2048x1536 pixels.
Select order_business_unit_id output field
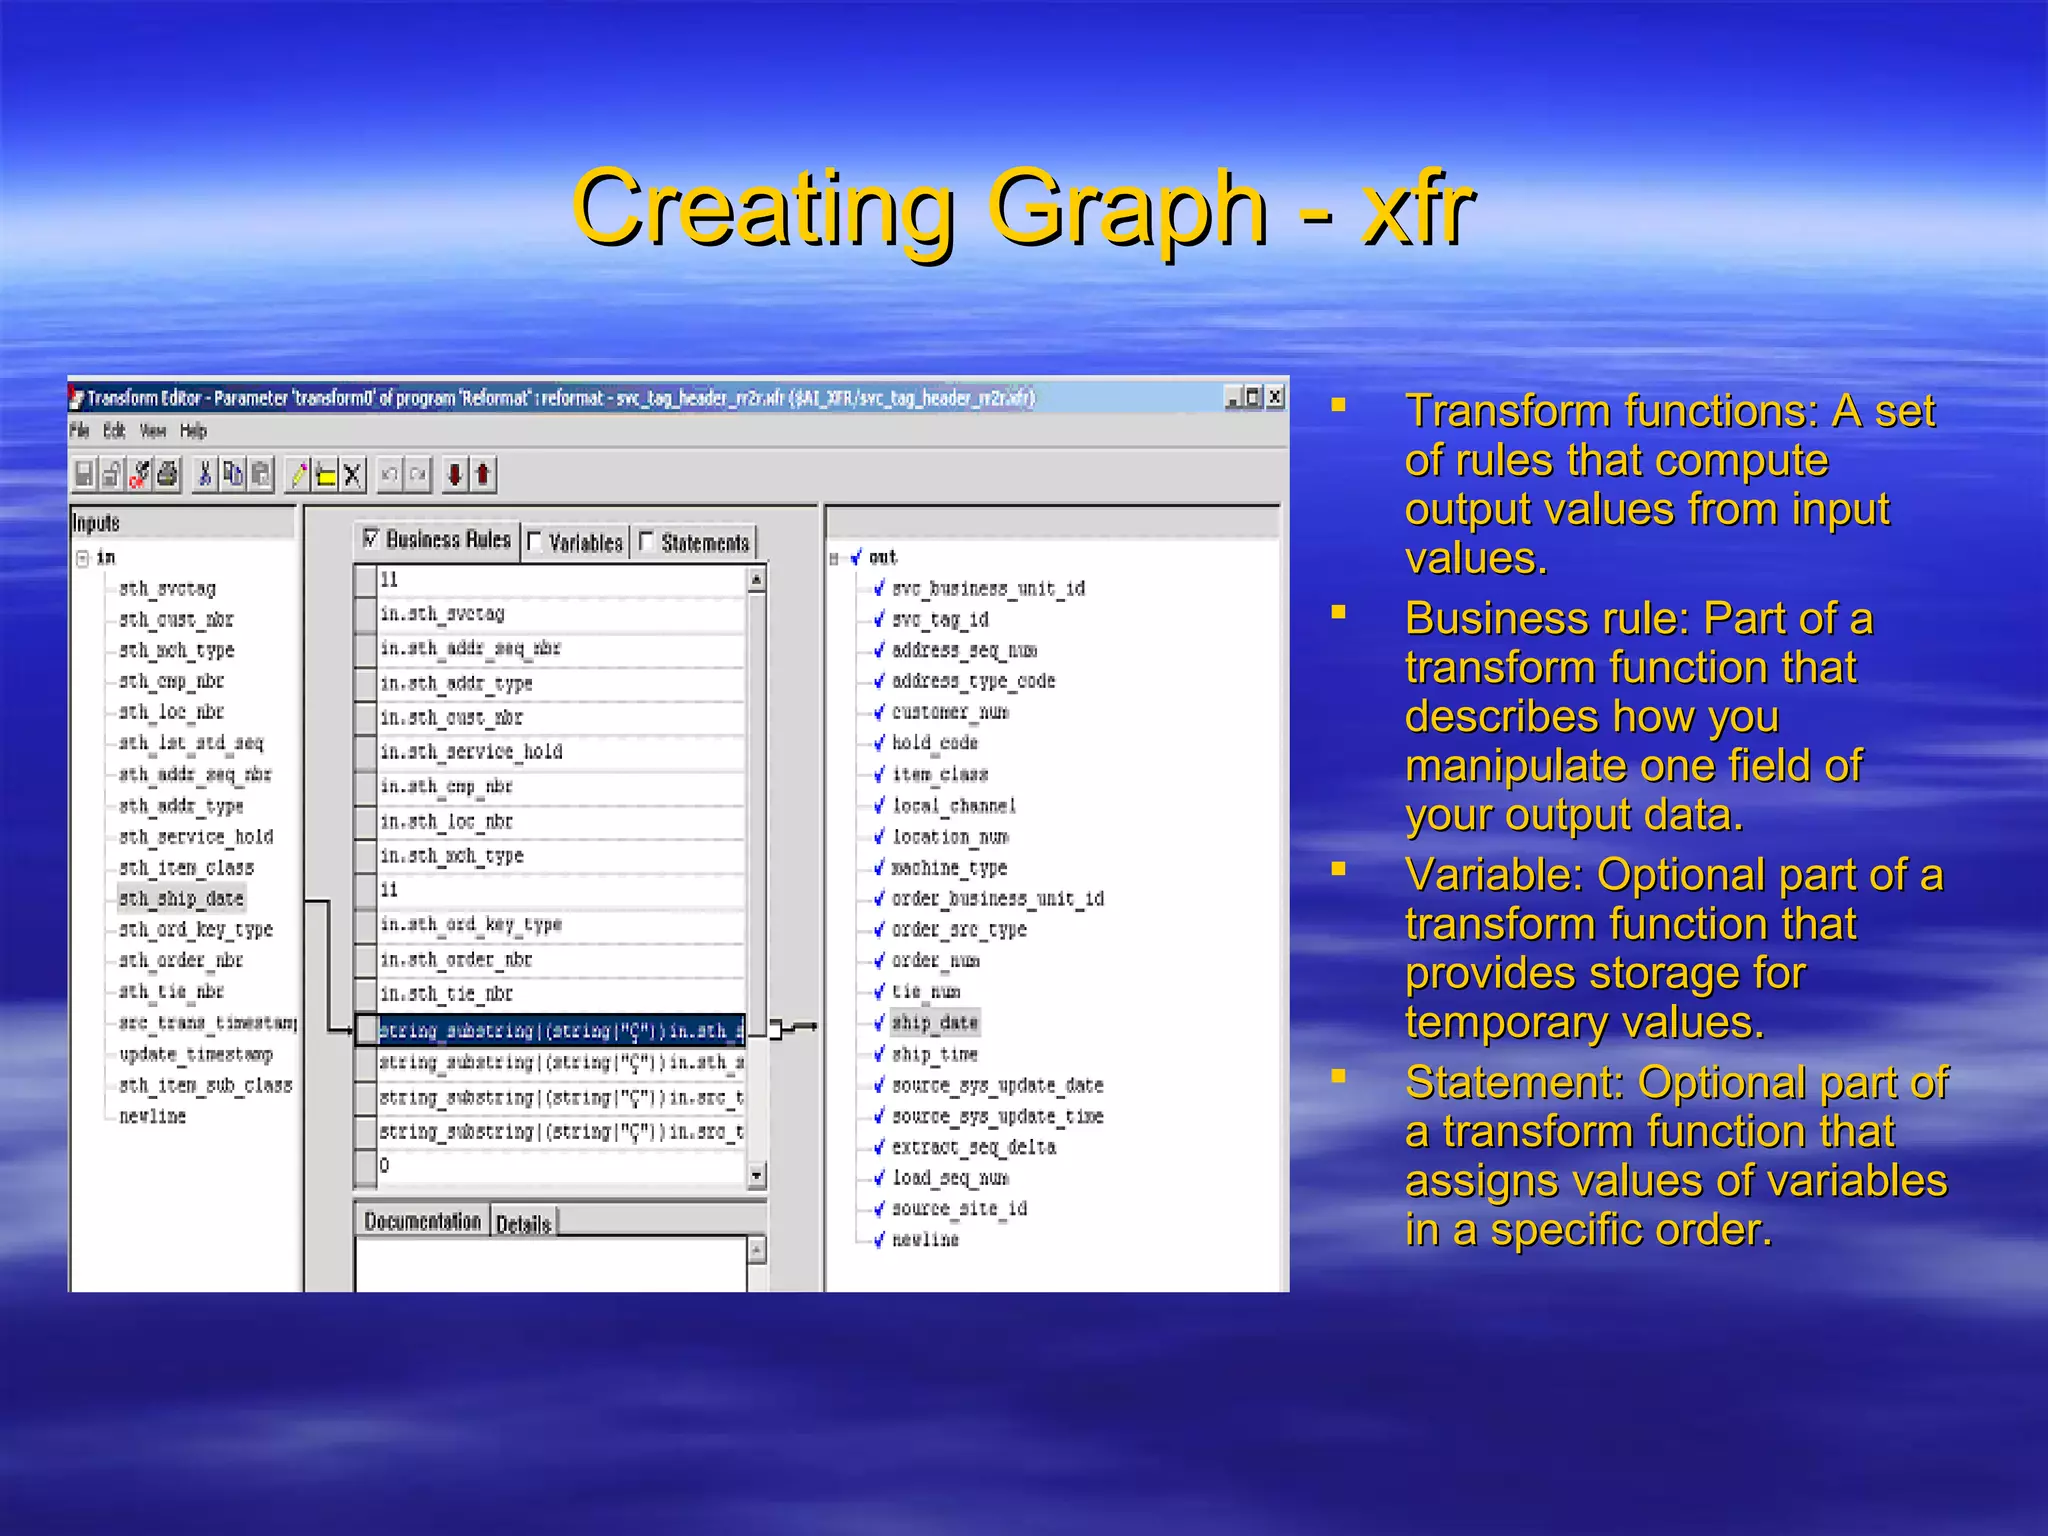point(998,898)
